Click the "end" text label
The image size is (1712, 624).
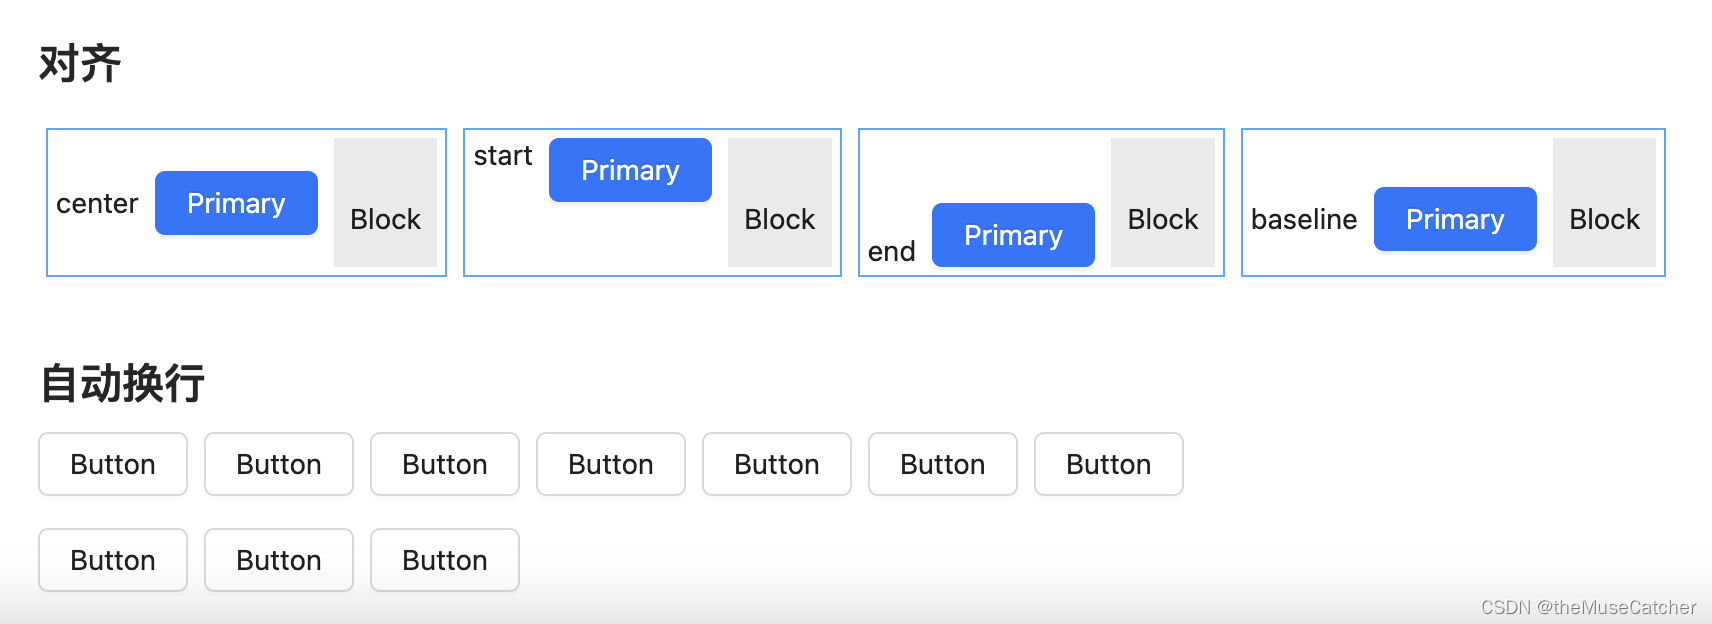tap(891, 251)
